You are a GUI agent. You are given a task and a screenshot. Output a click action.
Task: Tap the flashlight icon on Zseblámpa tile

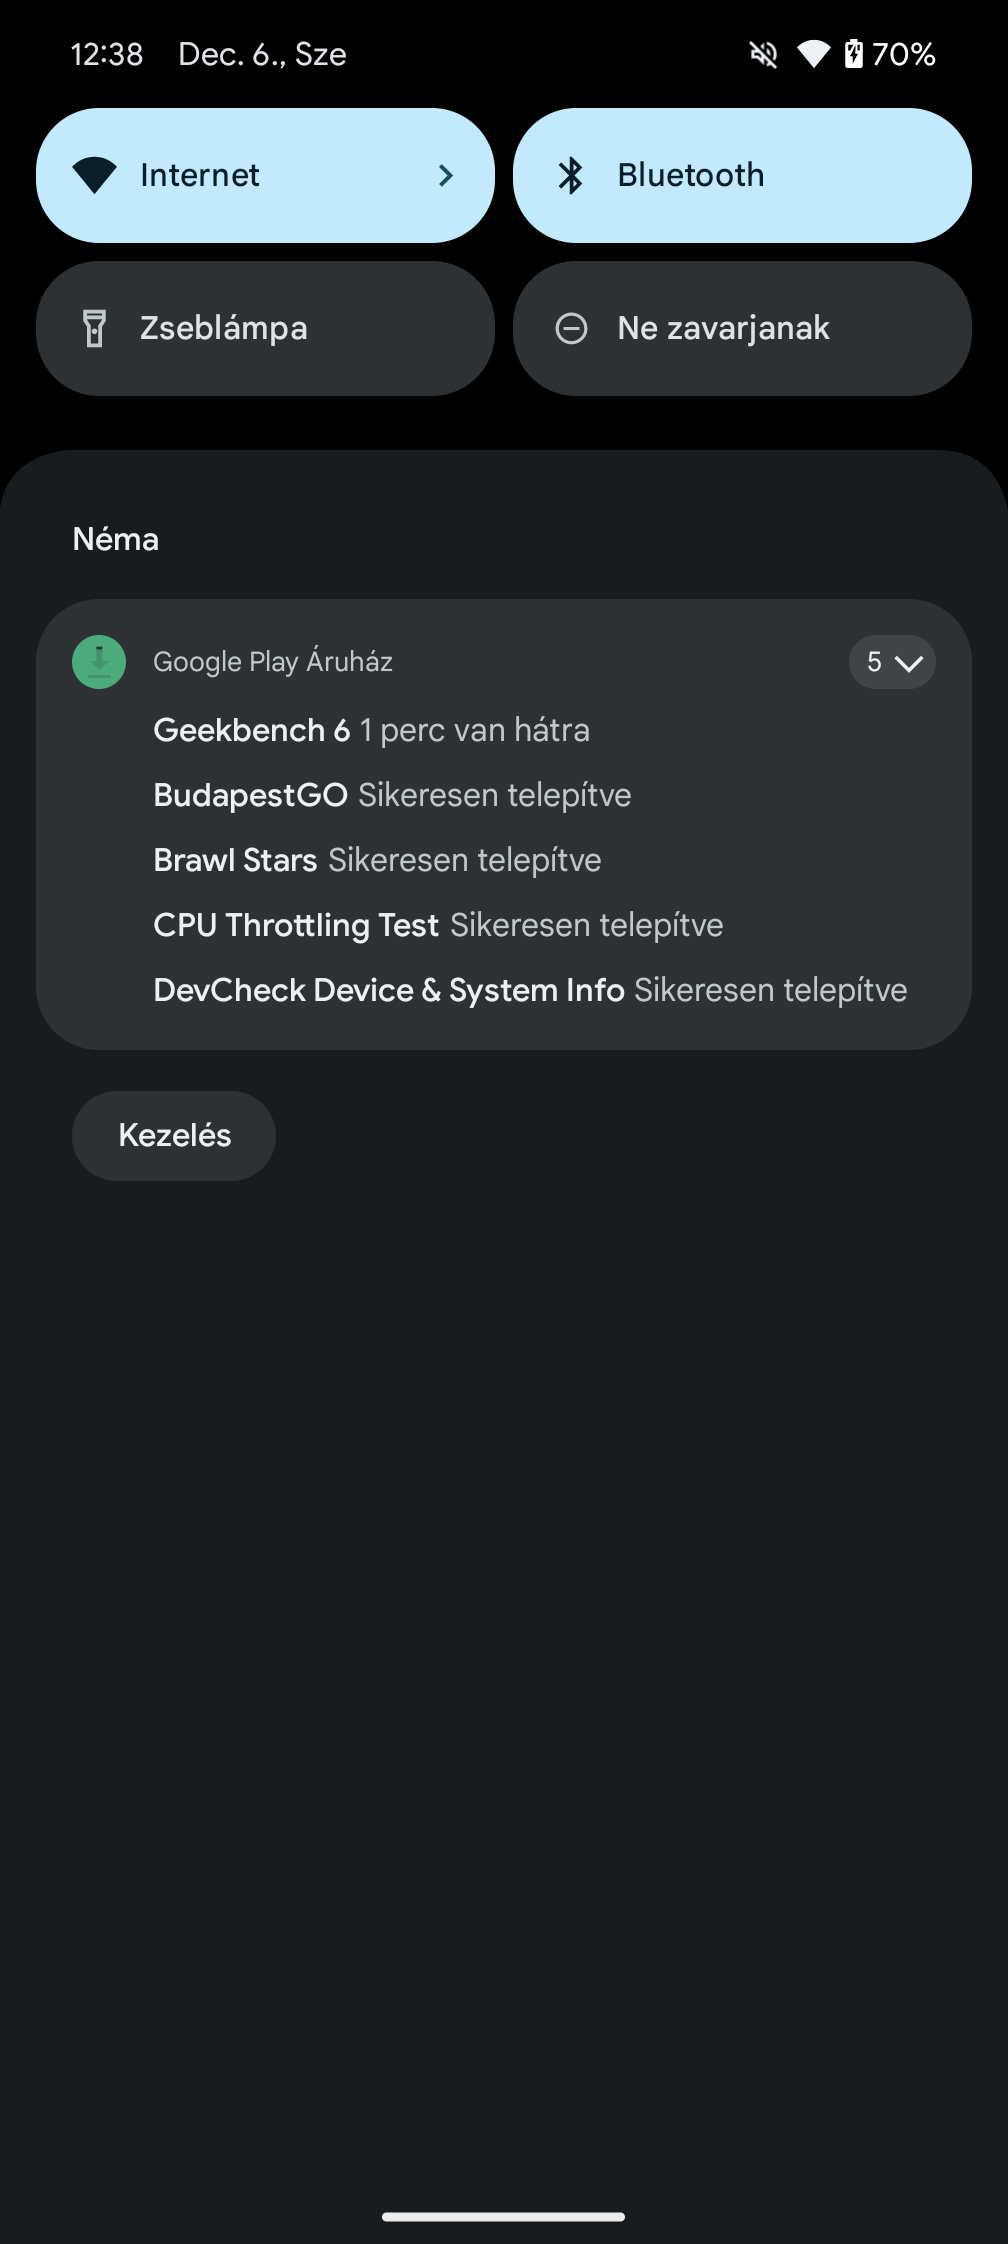(94, 328)
